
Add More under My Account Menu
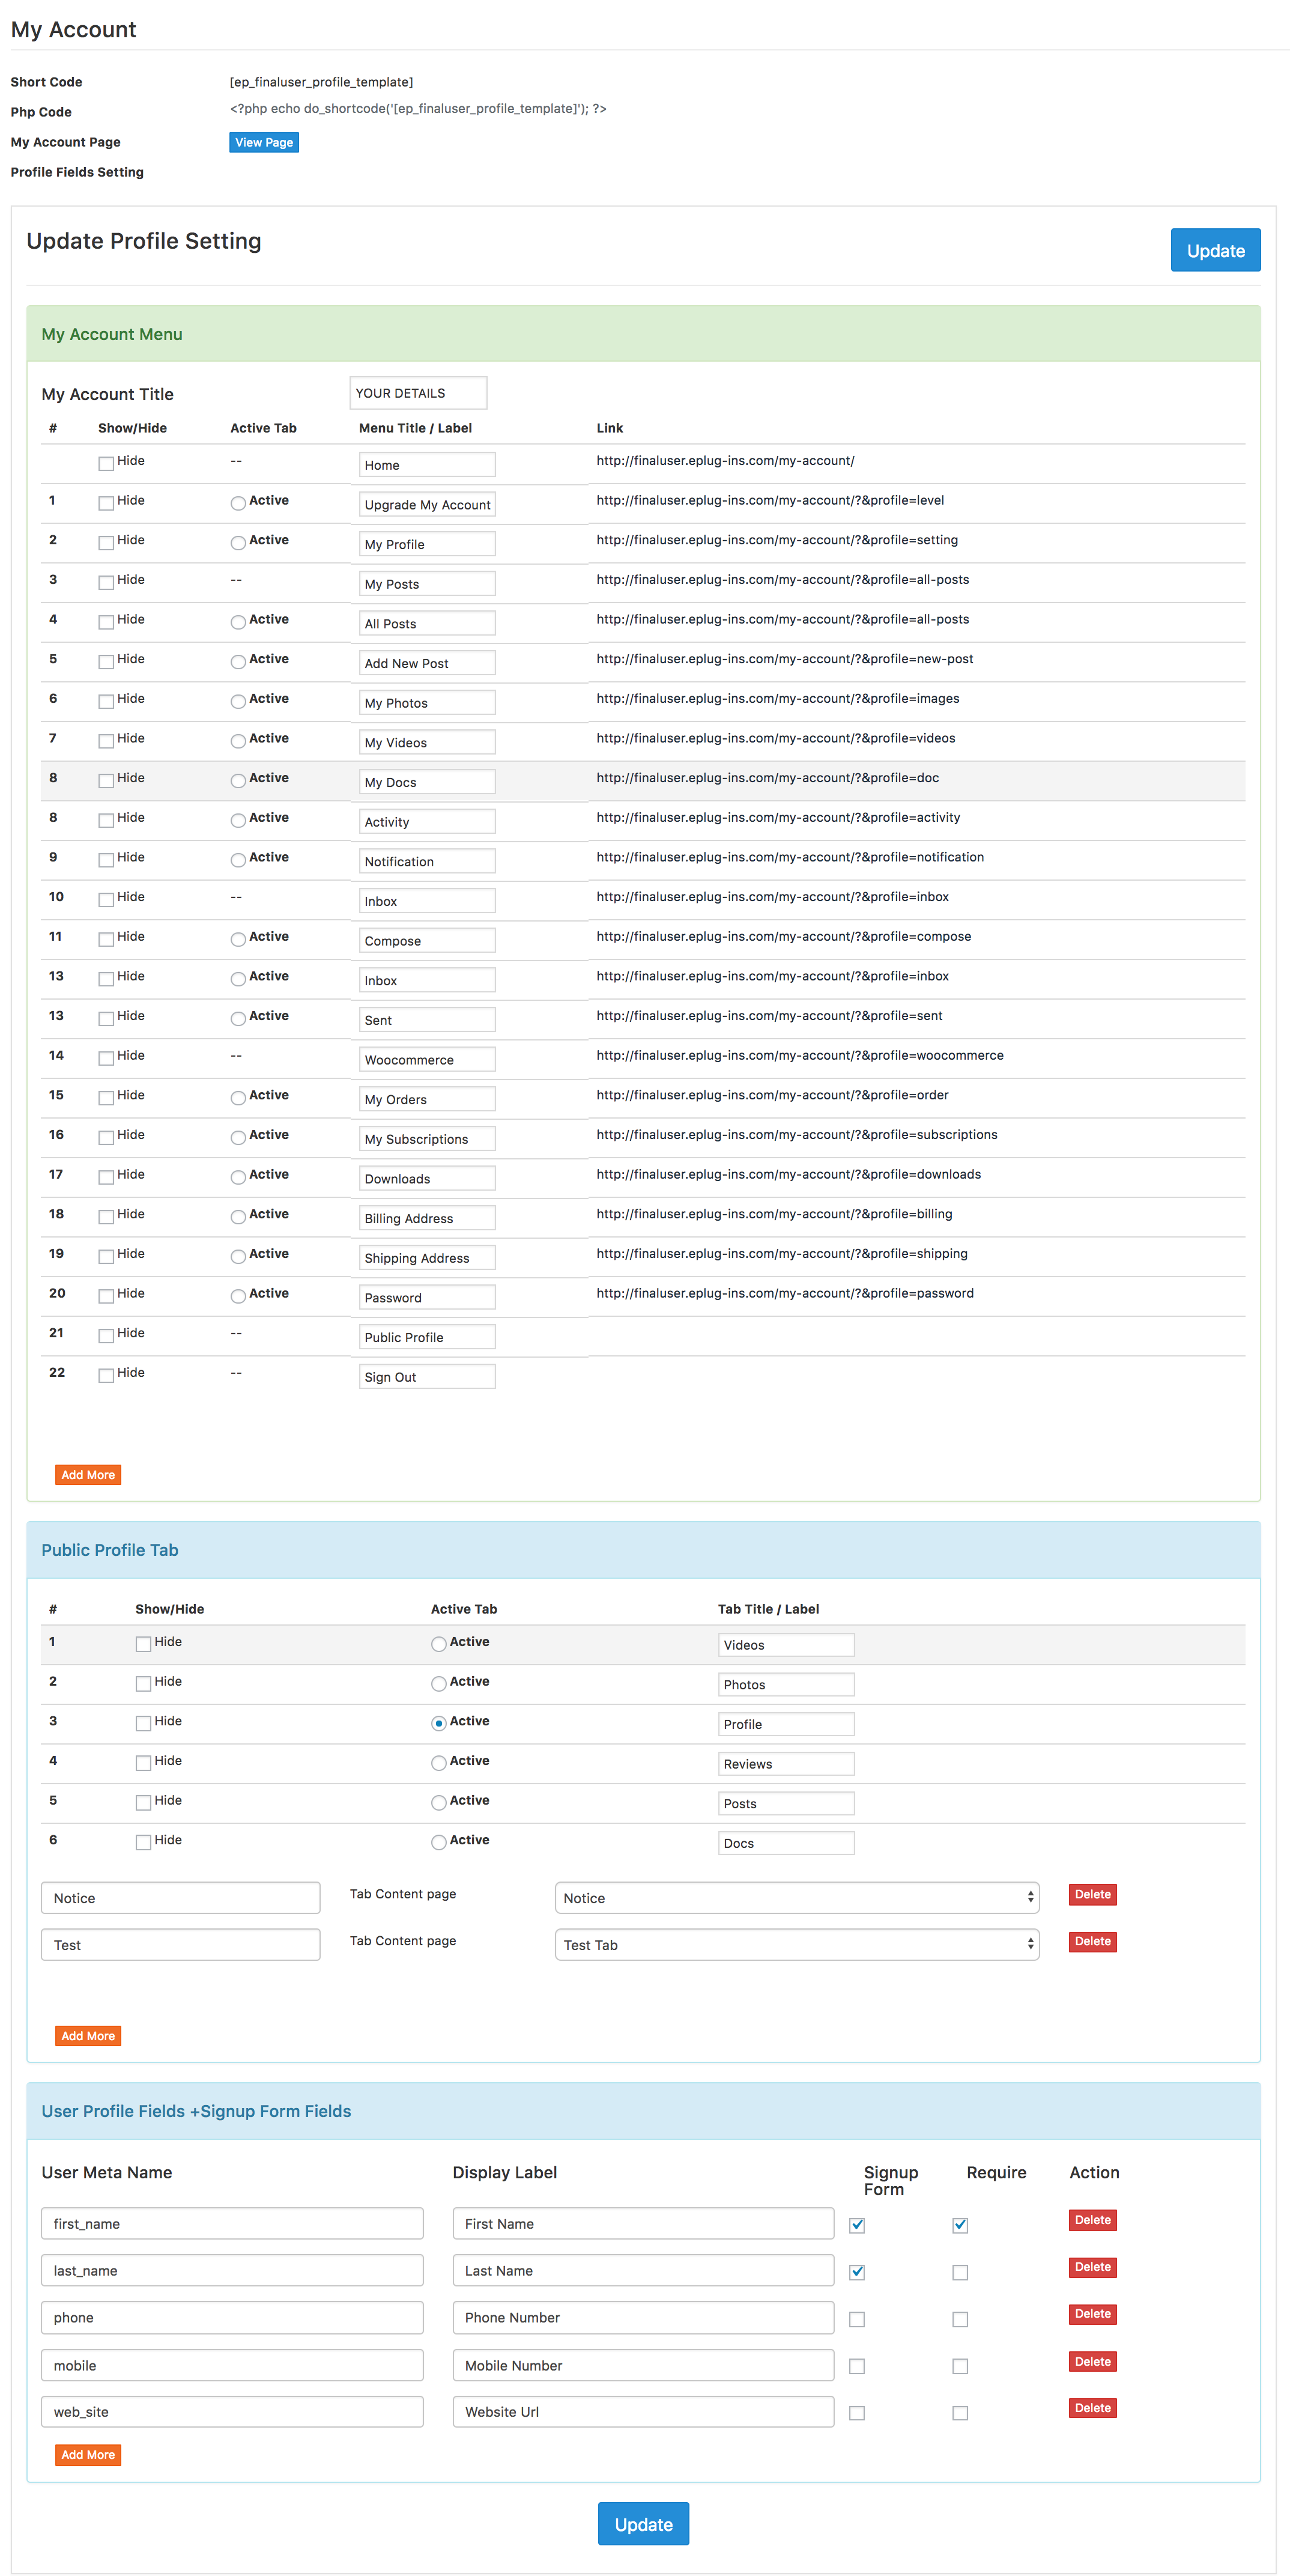coord(88,1474)
